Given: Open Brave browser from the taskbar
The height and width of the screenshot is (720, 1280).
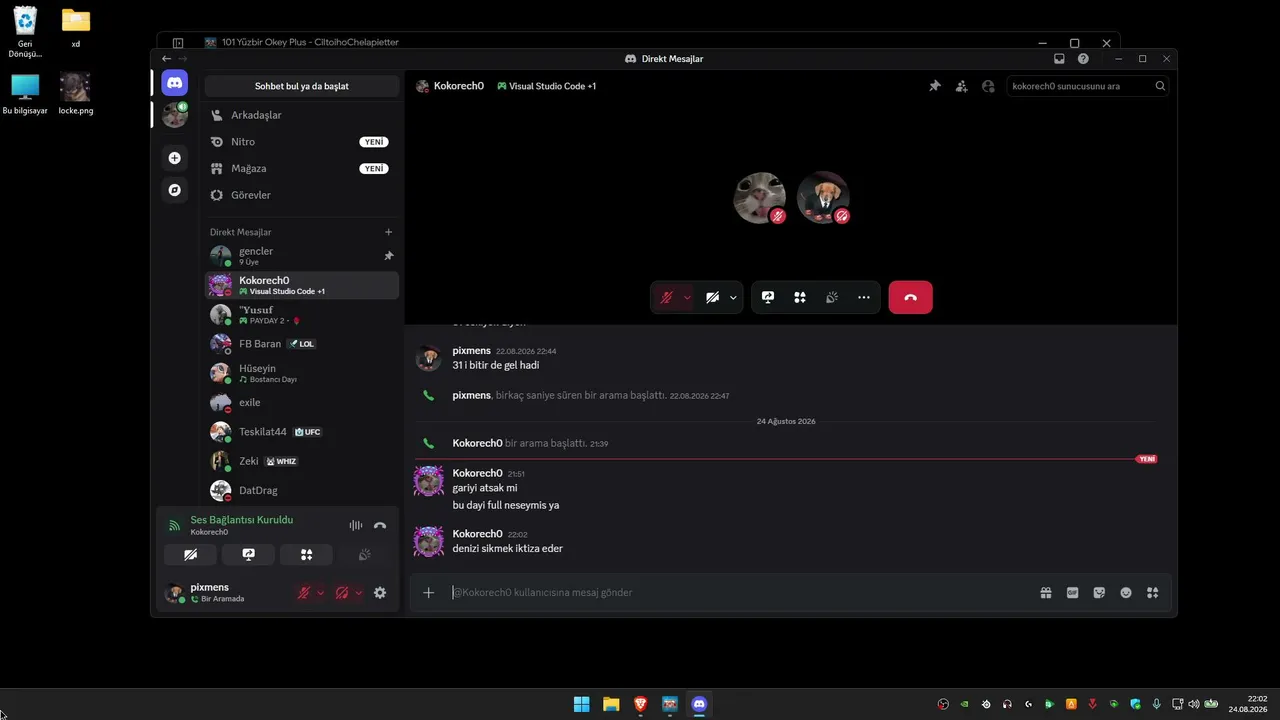Looking at the screenshot, I should pyautogui.click(x=640, y=704).
